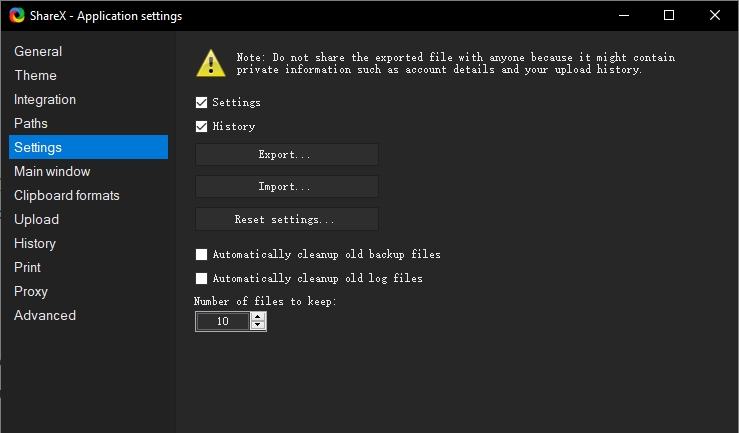Click the Export... button
Image resolution: width=739 pixels, height=433 pixels.
click(x=287, y=155)
